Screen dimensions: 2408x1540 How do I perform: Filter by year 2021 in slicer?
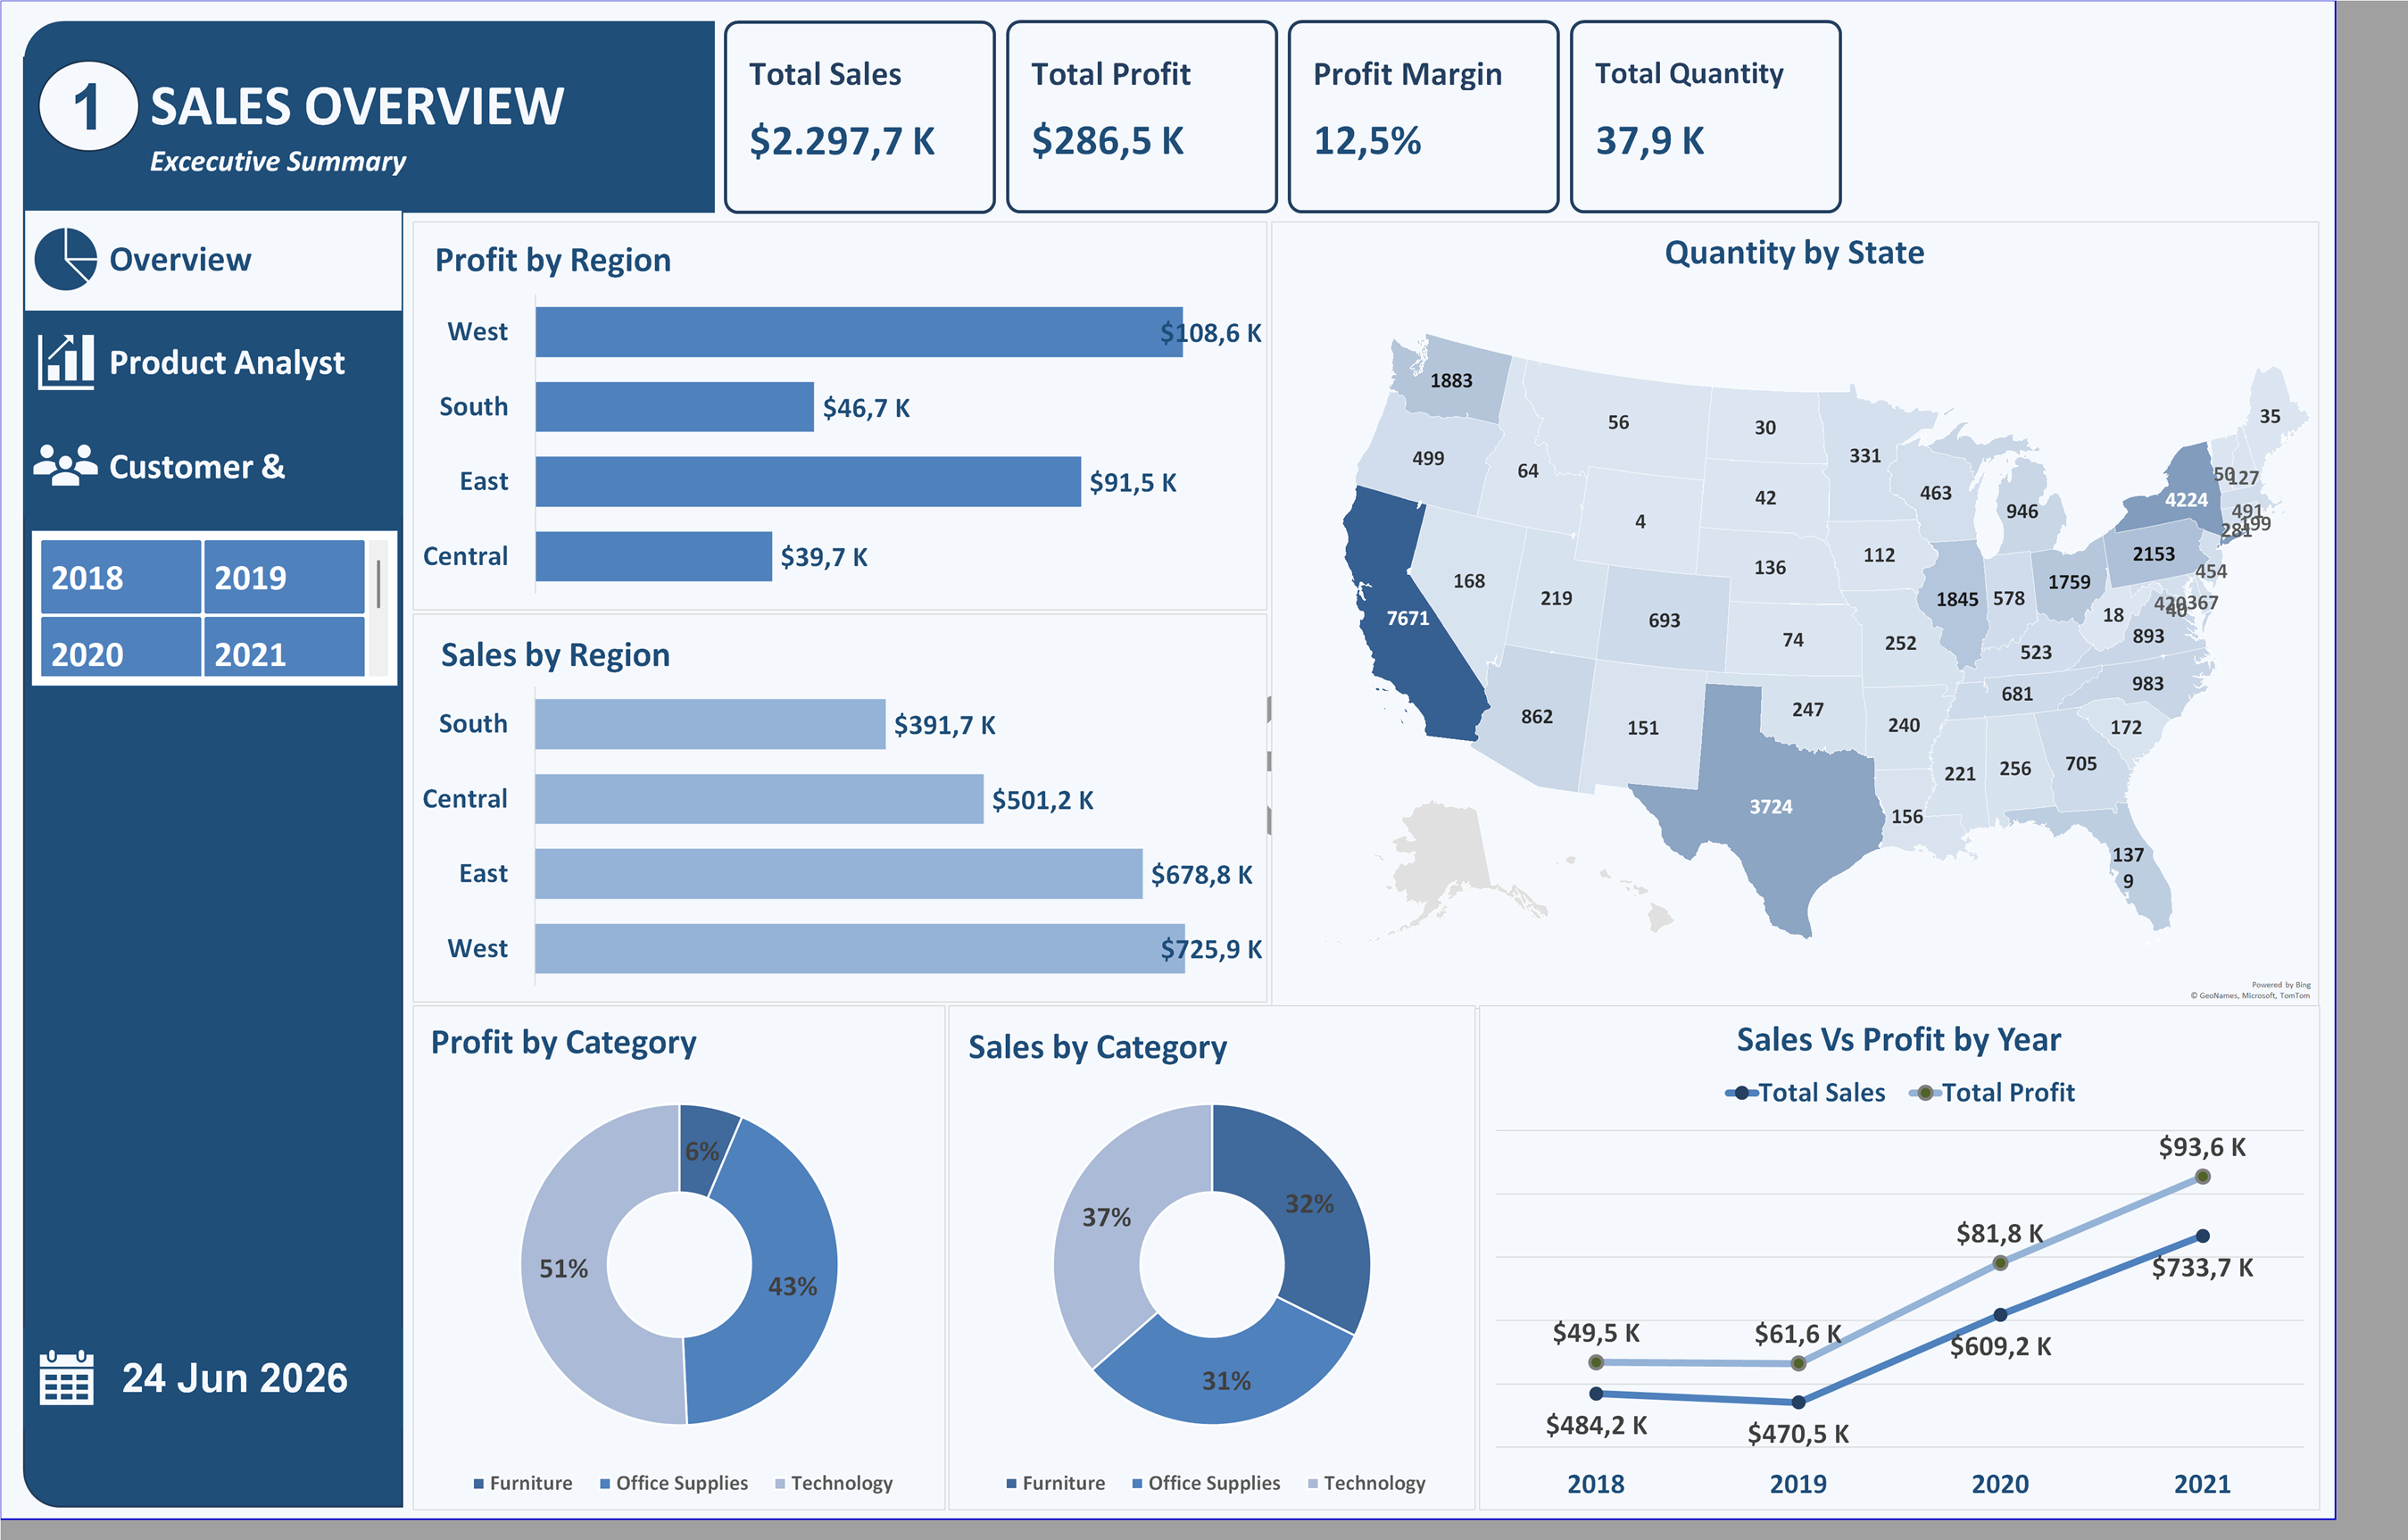(x=284, y=647)
